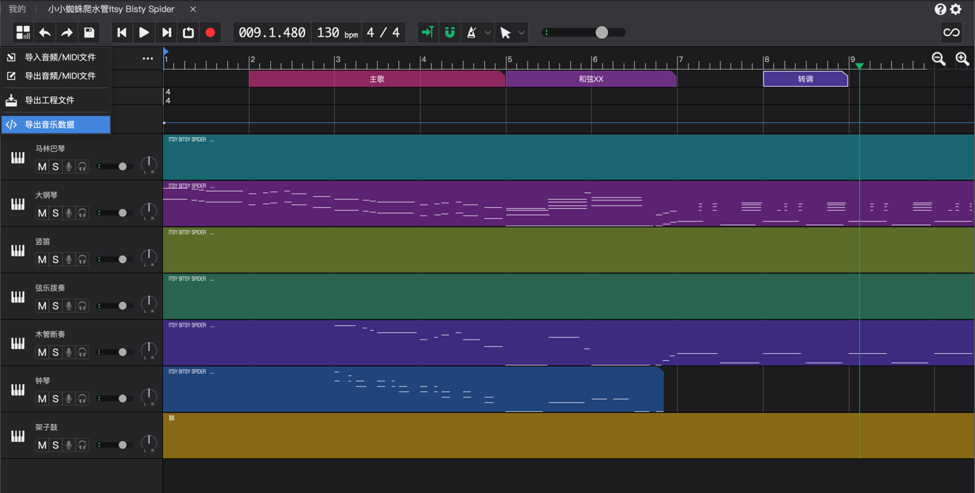
Task: Expand the pointer tool dropdown arrow
Action: [522, 33]
